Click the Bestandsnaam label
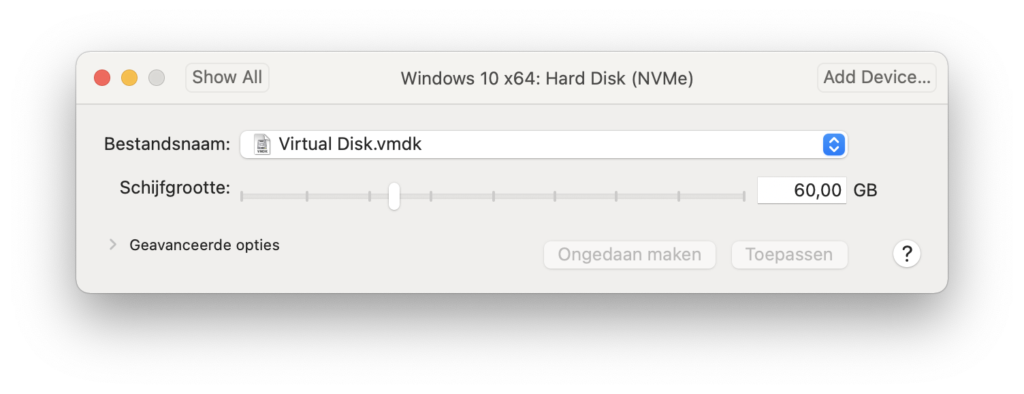The width and height of the screenshot is (1024, 394). click(x=167, y=144)
